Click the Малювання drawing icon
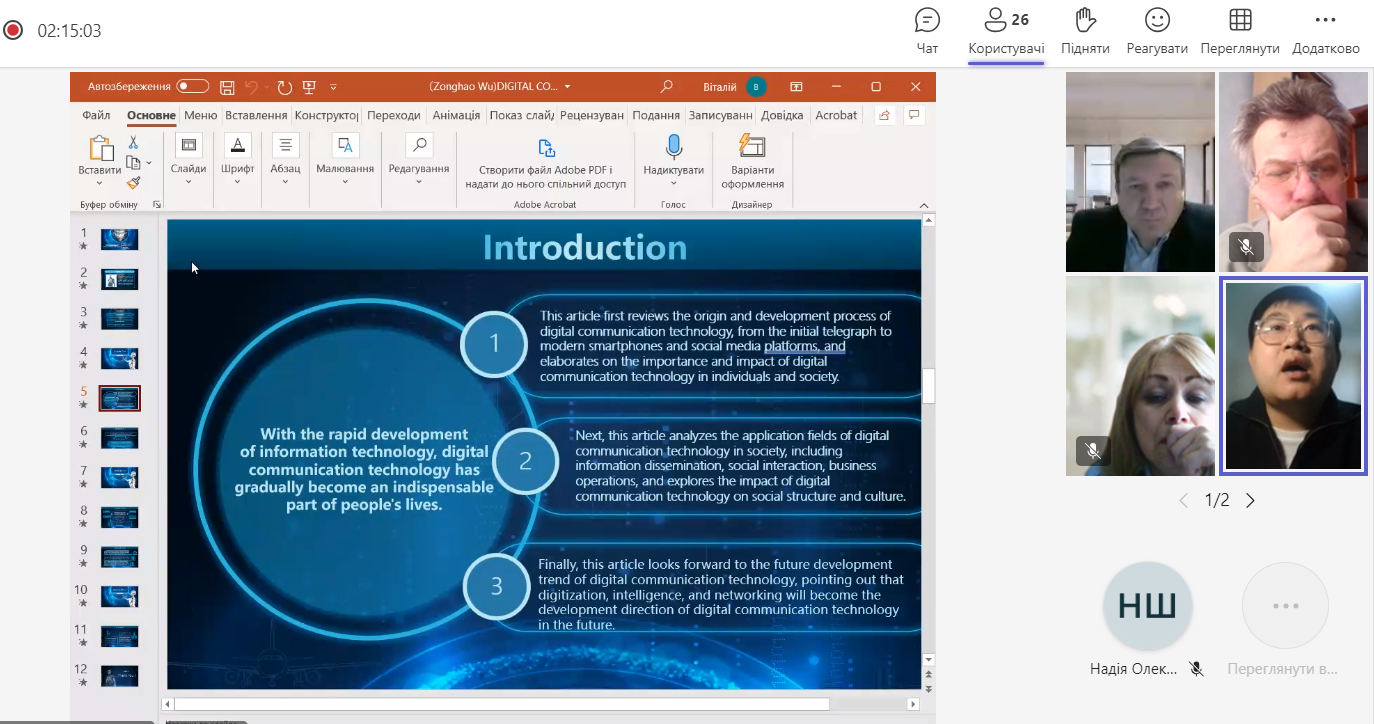 pos(345,145)
